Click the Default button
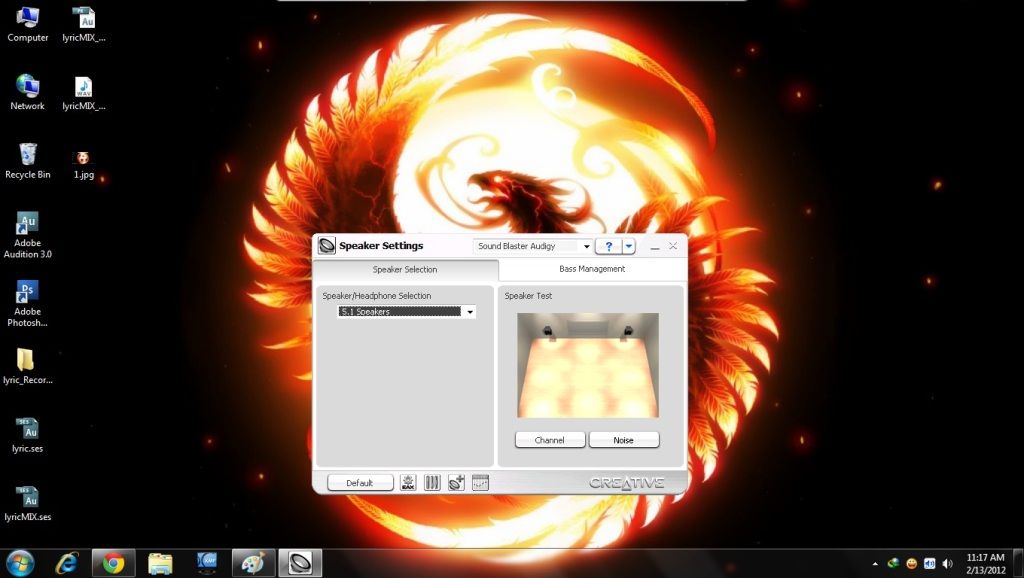The image size is (1024, 578). point(360,483)
